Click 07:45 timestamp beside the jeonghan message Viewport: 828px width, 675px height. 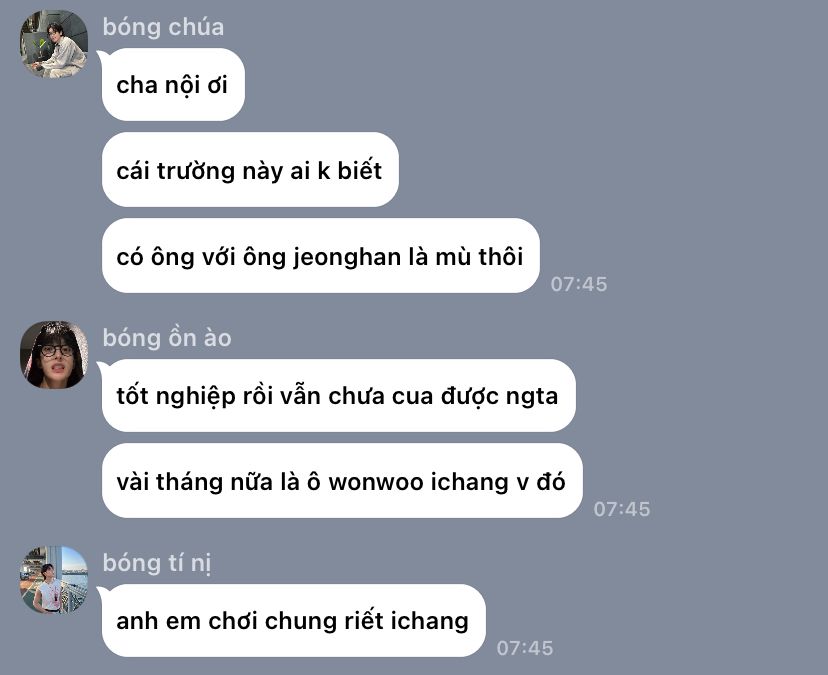point(579,284)
